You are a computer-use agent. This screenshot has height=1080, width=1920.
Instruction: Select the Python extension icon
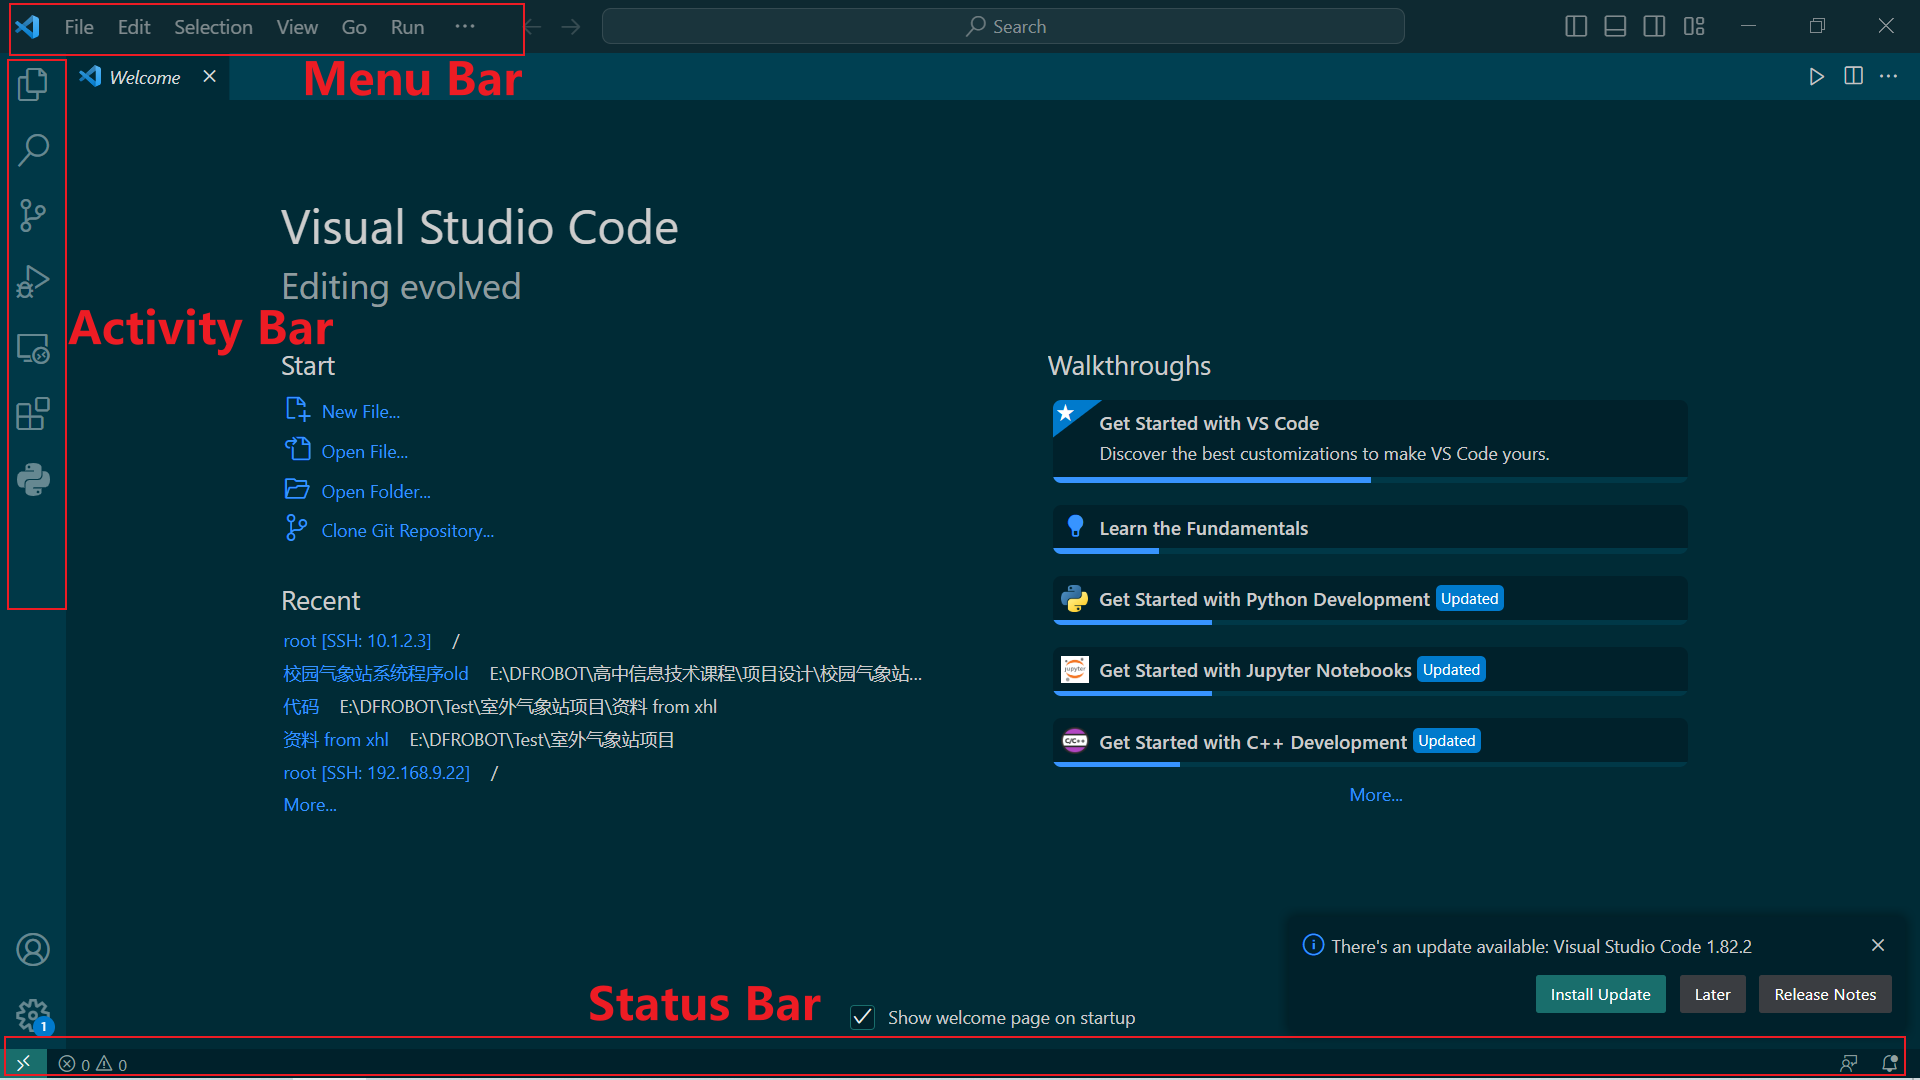tap(33, 478)
